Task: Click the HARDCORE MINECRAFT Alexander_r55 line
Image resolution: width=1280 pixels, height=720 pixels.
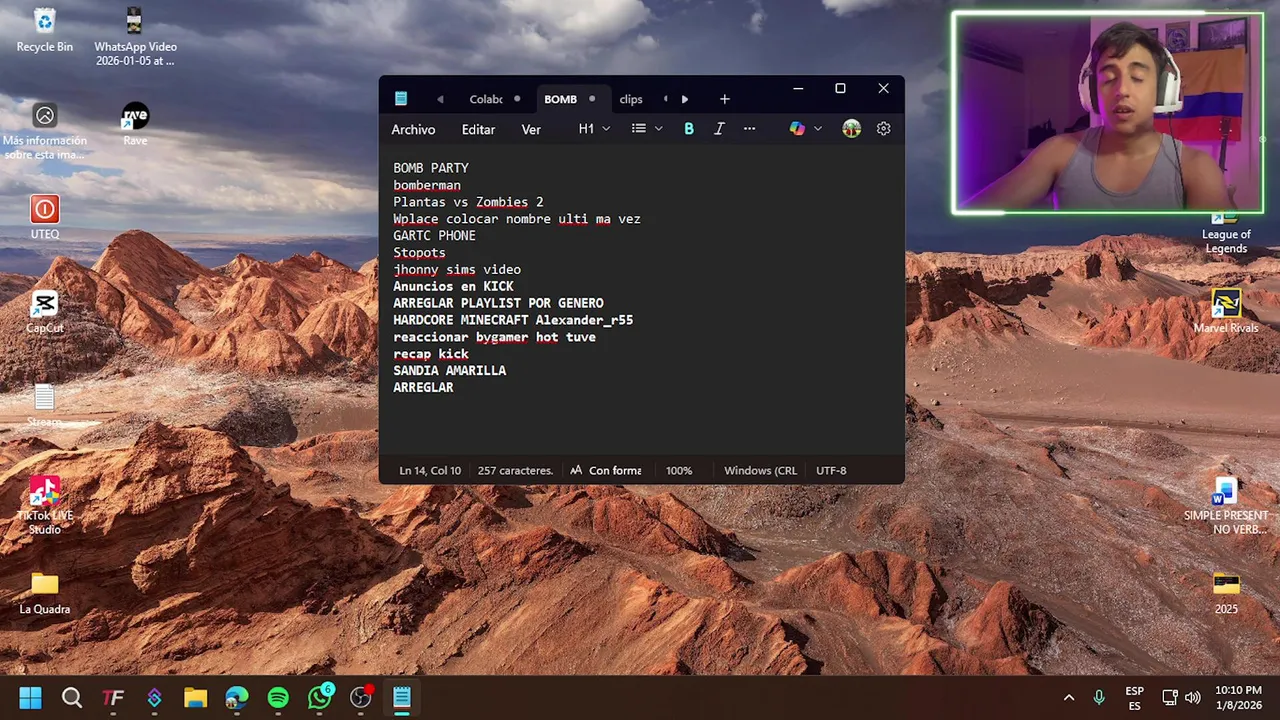Action: [513, 320]
